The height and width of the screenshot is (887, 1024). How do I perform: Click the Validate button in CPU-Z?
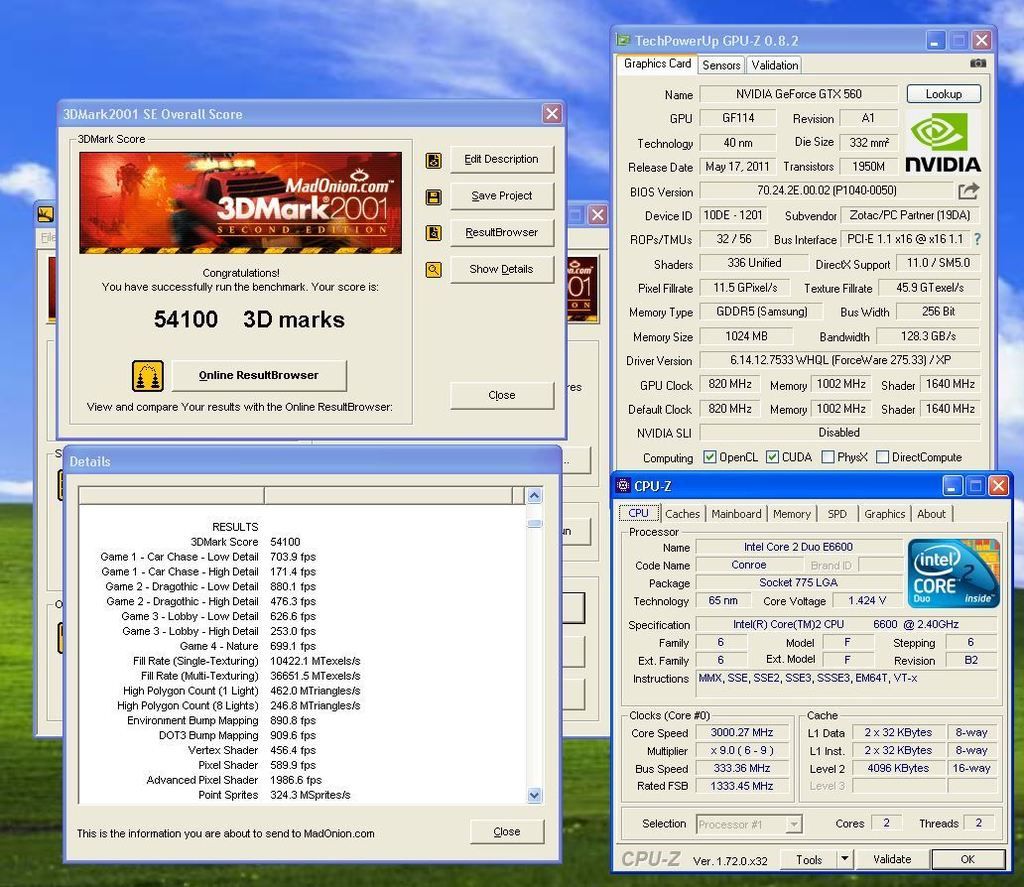pos(892,859)
